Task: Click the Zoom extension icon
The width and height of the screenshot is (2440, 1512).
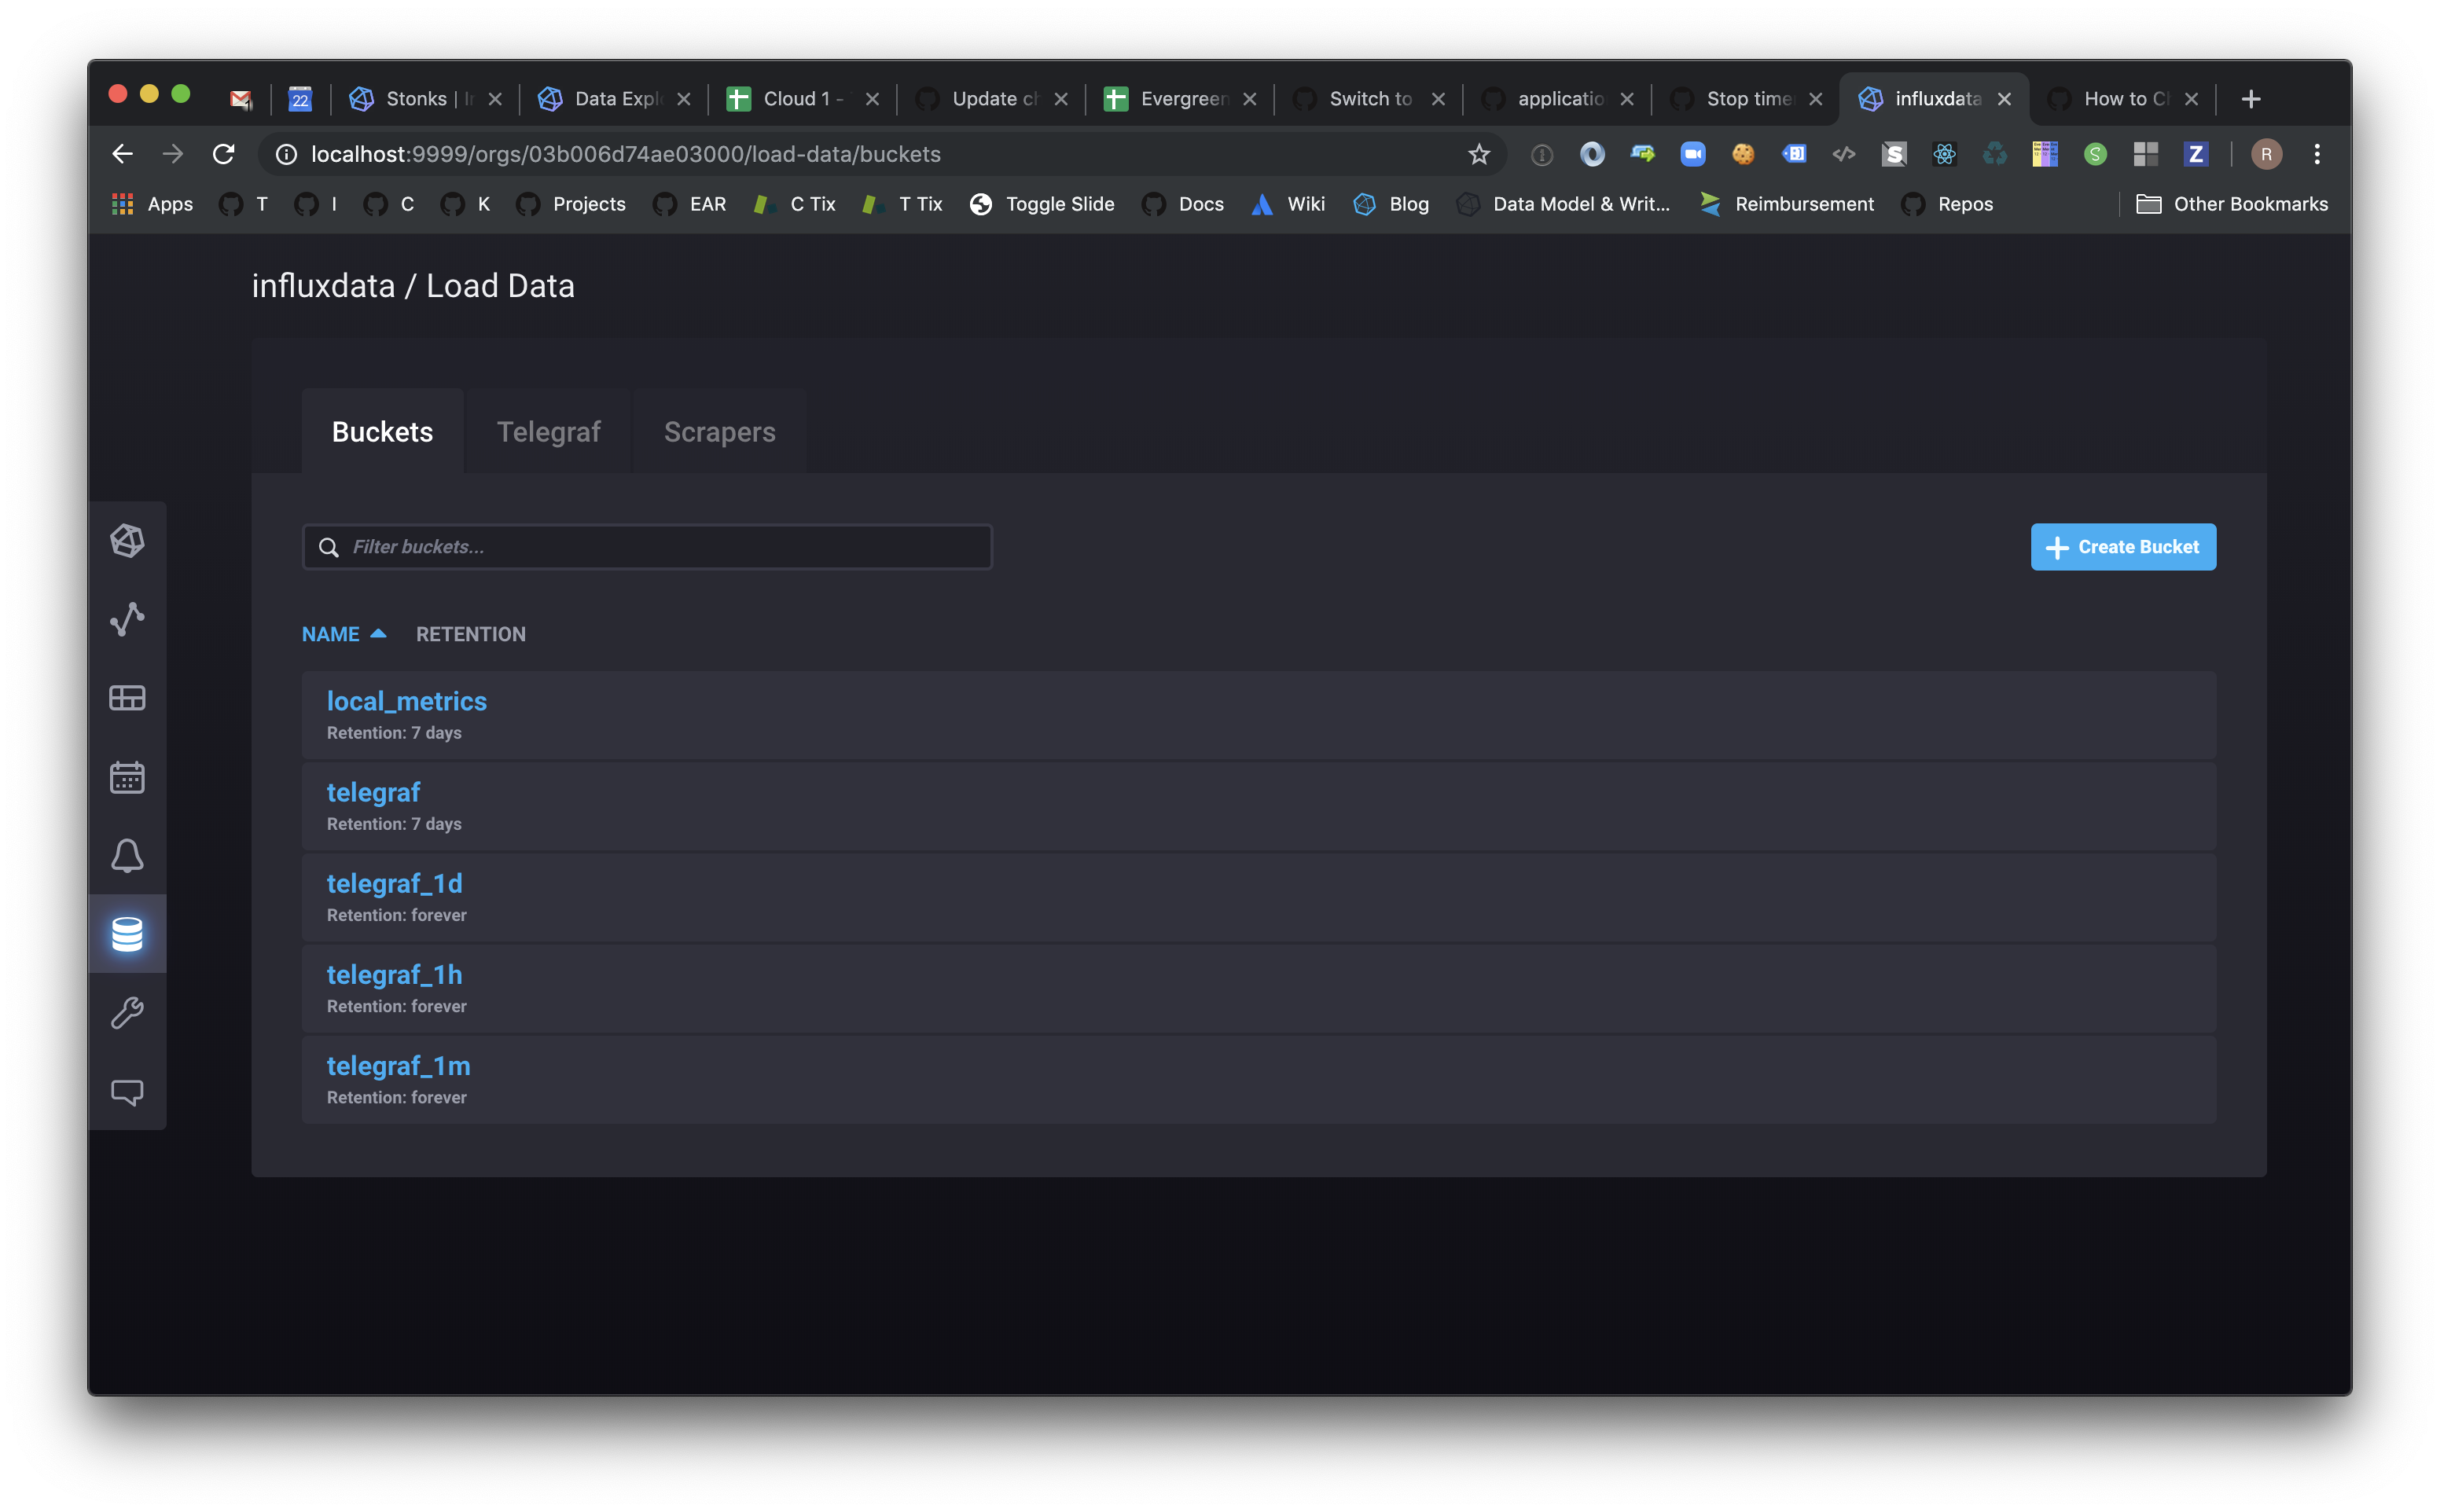Action: click(1692, 154)
